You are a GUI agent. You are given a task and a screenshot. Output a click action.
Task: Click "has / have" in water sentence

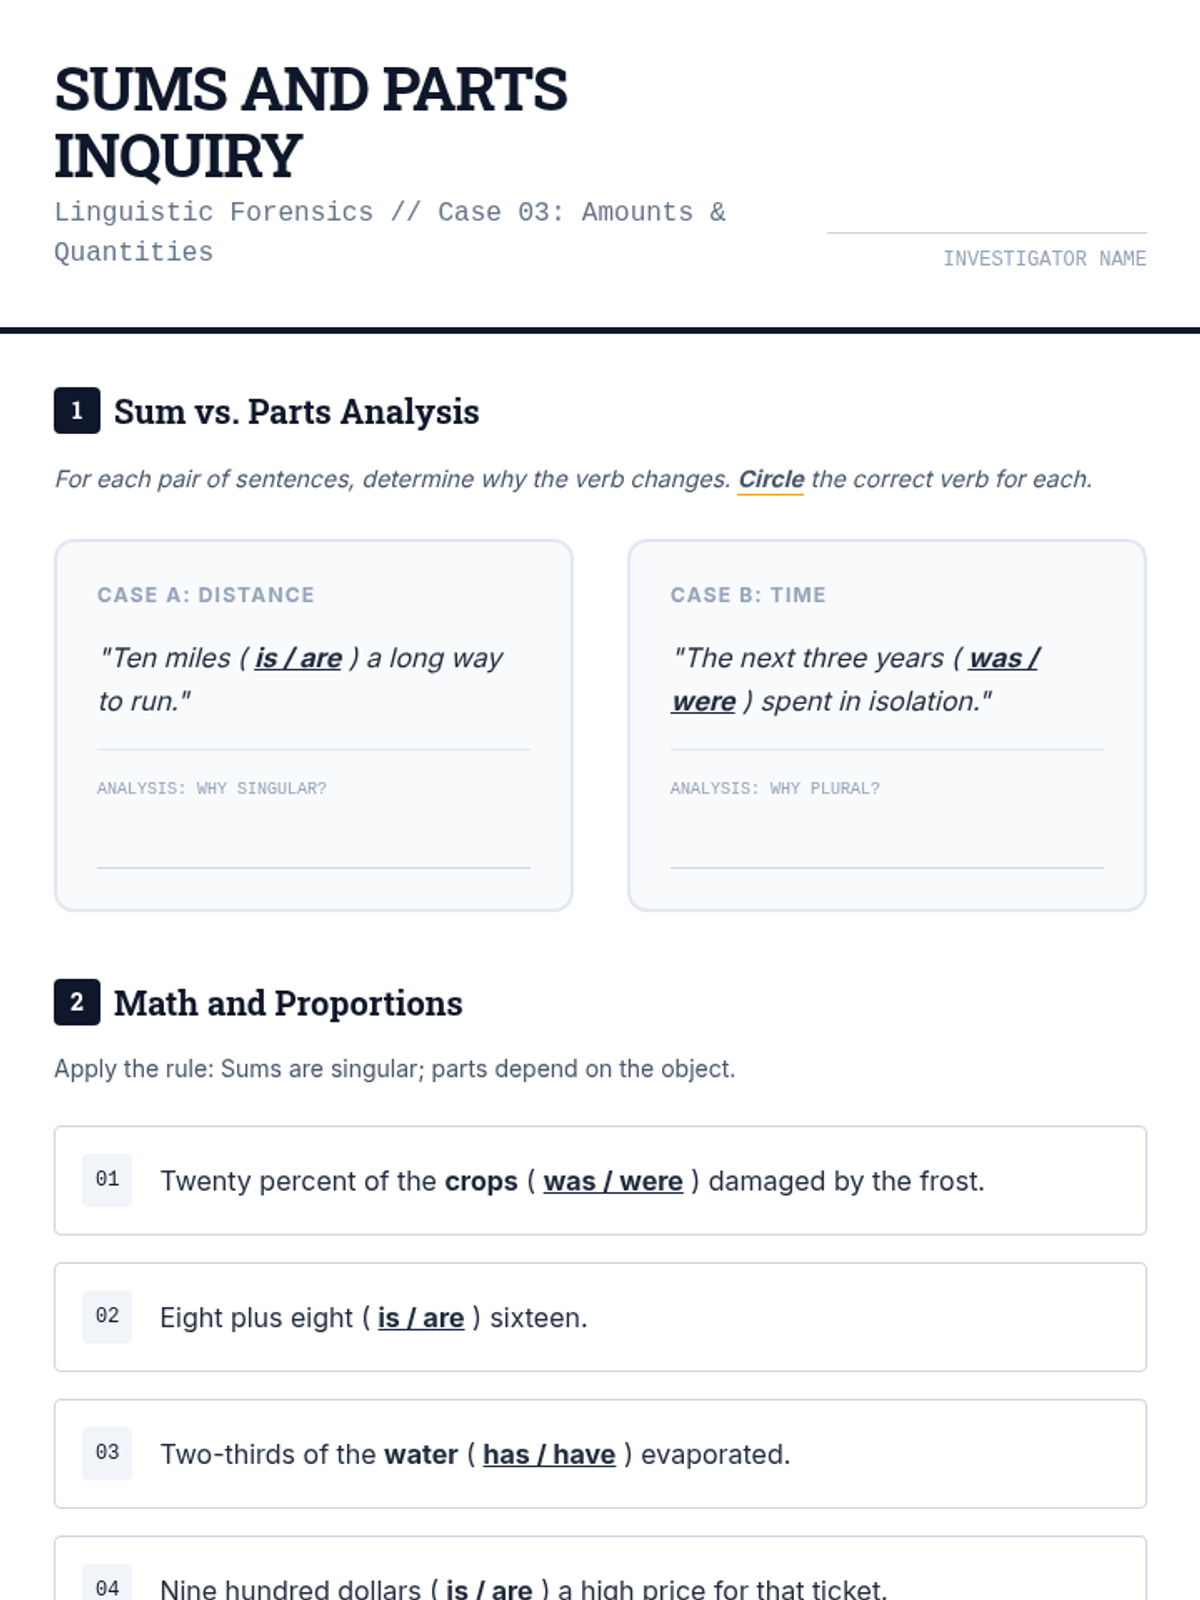(x=549, y=1454)
